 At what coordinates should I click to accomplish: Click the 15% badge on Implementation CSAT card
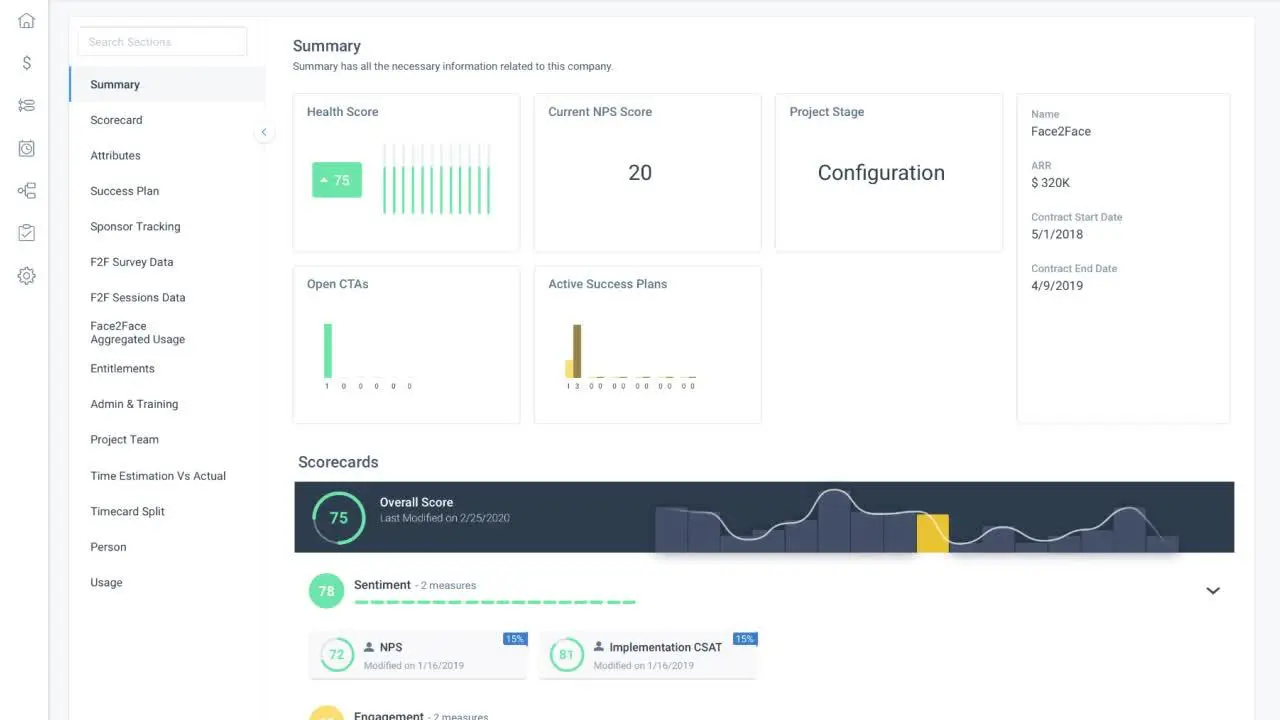pos(745,638)
